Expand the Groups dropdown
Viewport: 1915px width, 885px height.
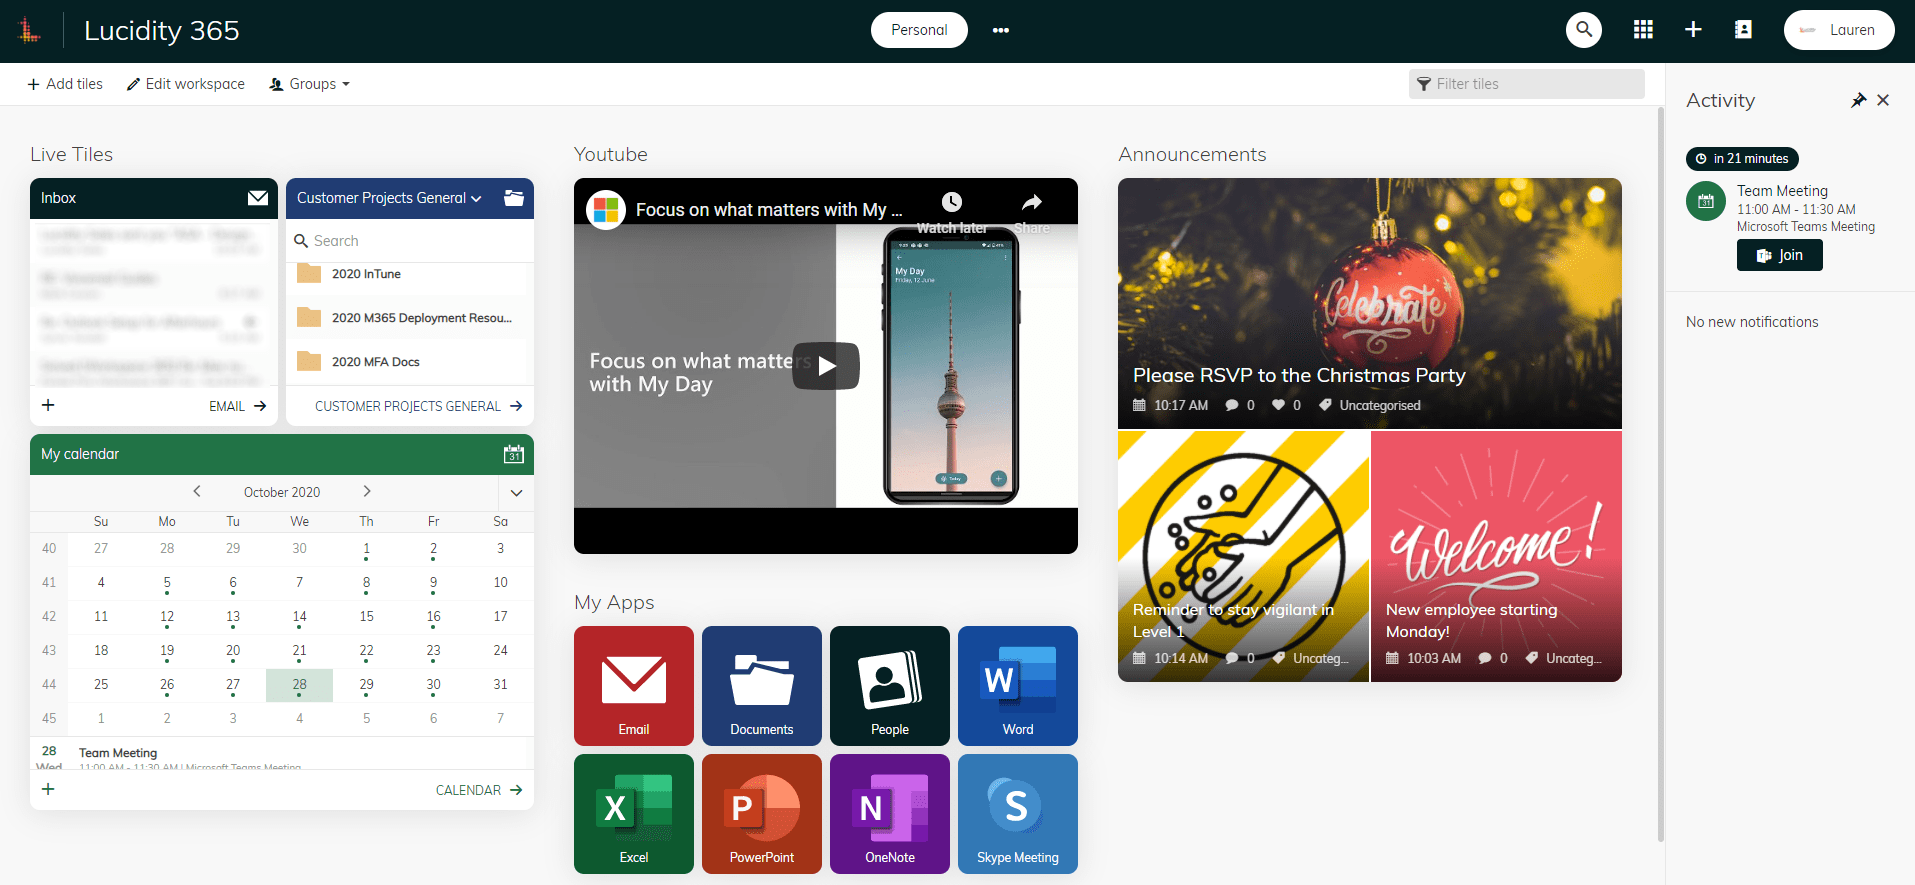pos(310,84)
